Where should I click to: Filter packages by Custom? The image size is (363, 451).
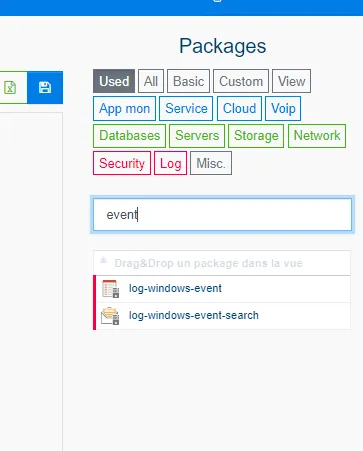[241, 81]
